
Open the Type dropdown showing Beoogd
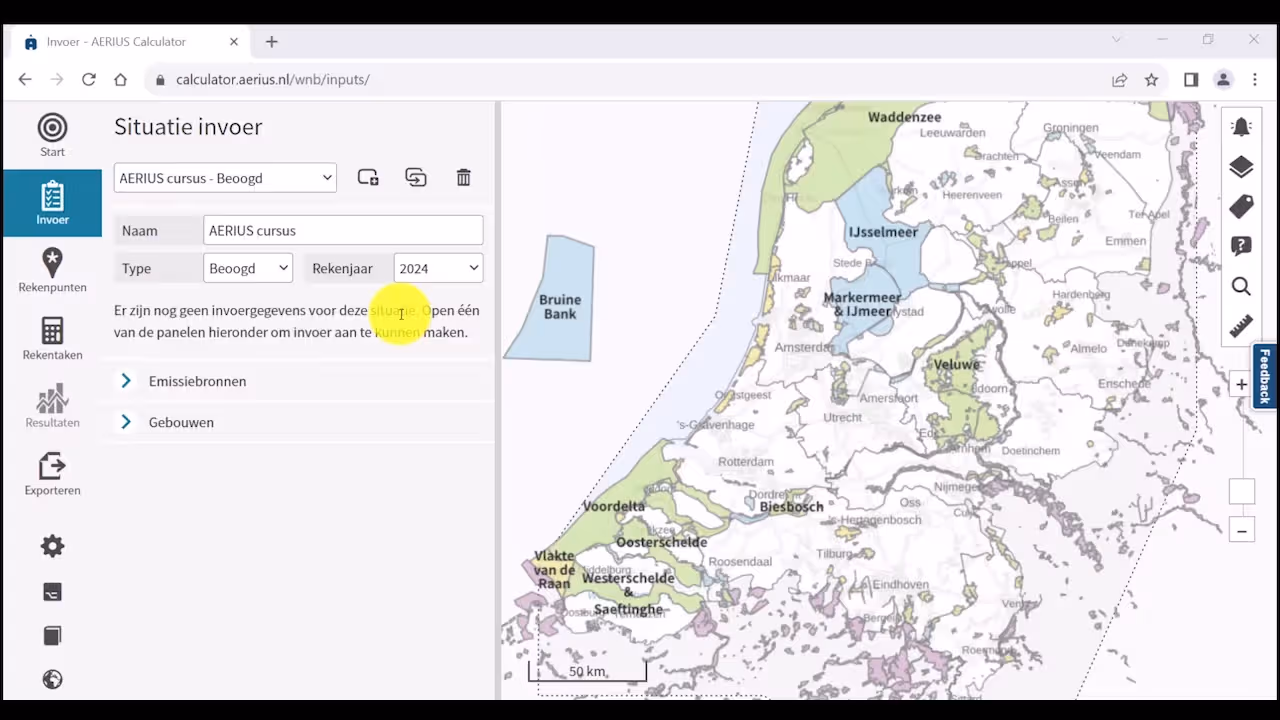(248, 268)
